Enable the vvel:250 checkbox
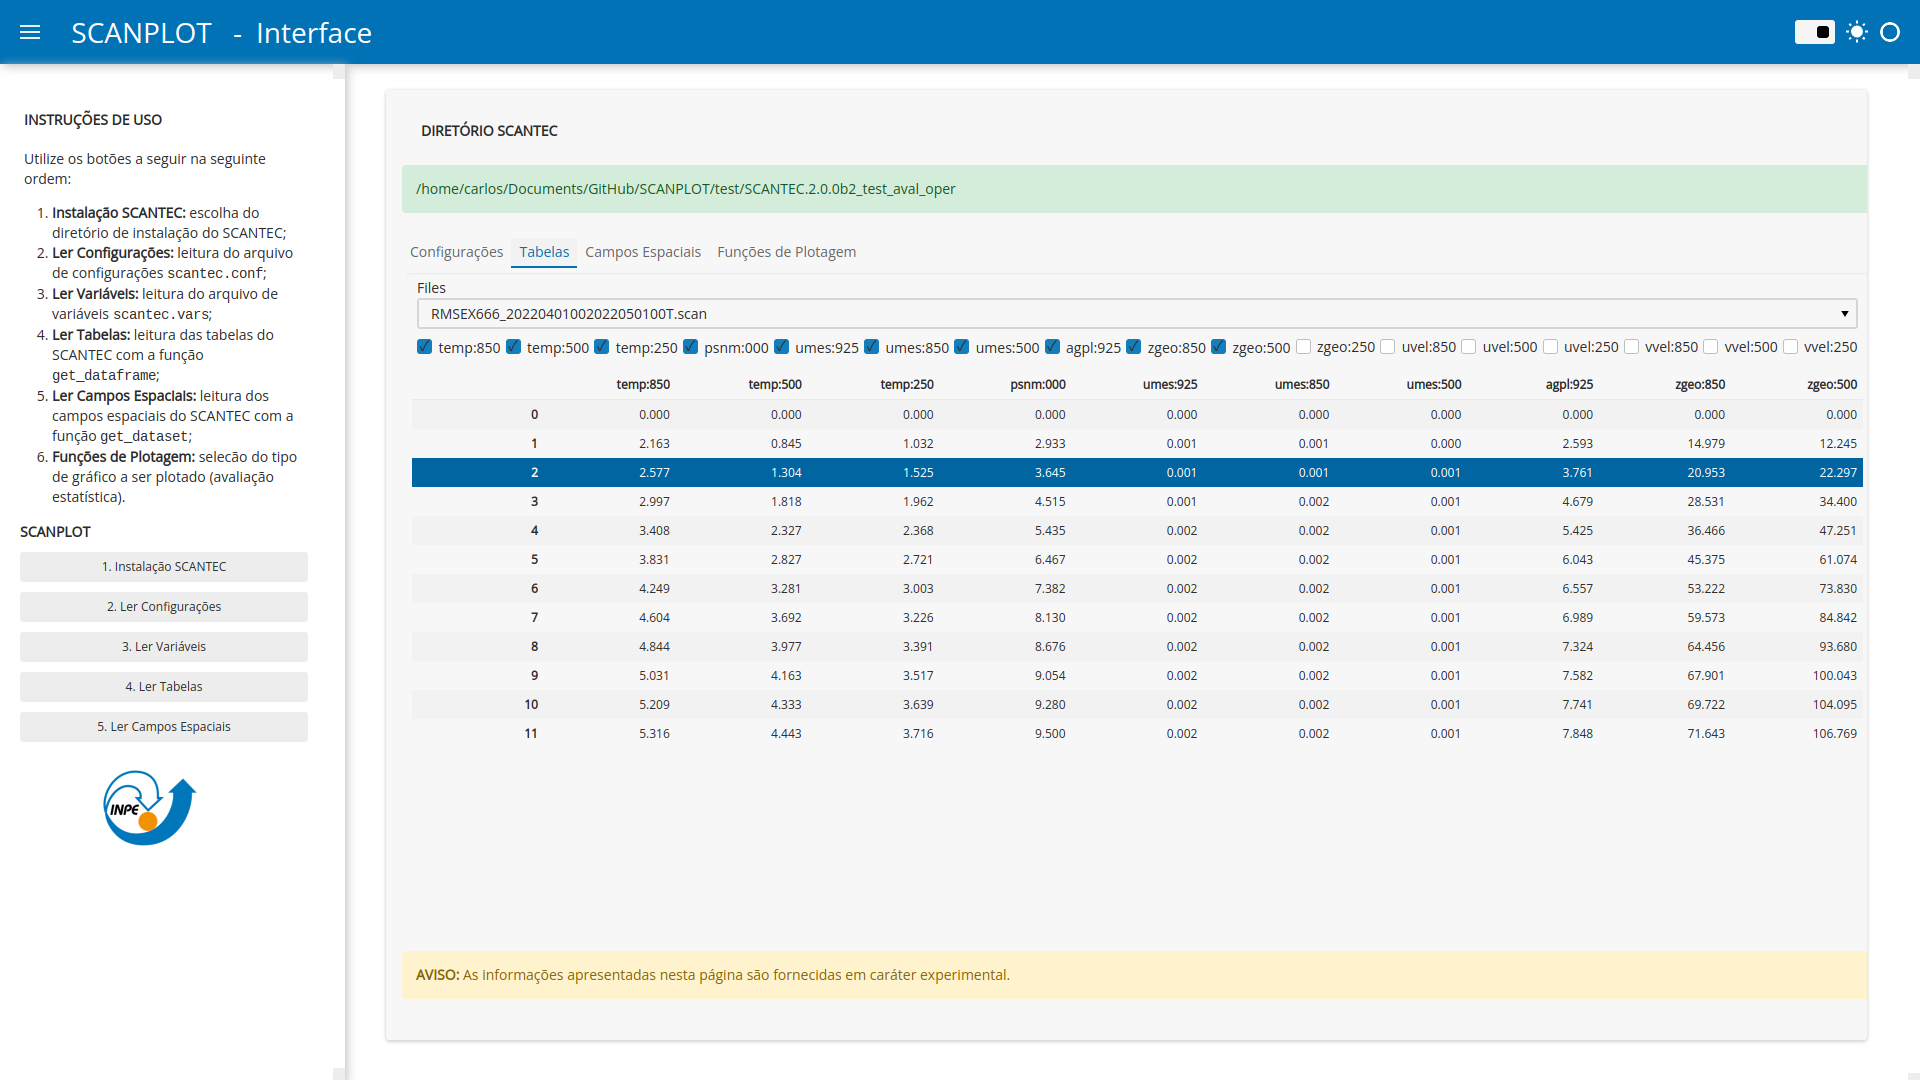 [1790, 347]
